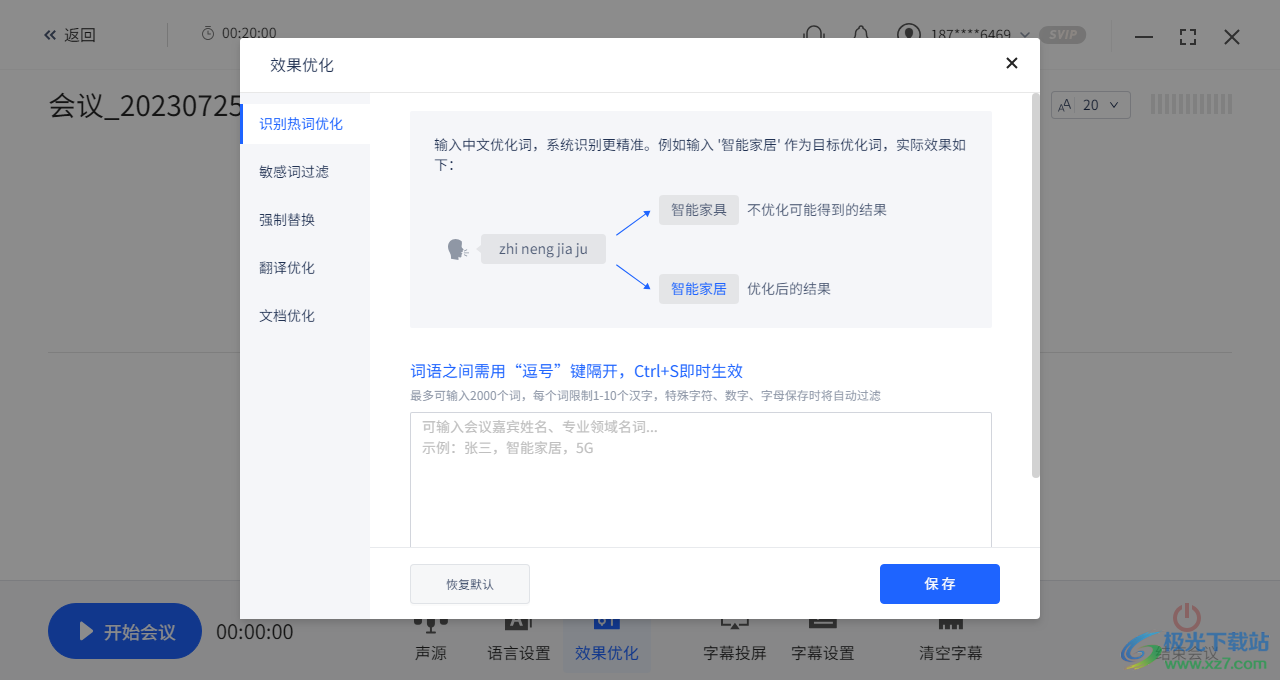
Task: Click the audio level indicator bars
Action: 1190,103
